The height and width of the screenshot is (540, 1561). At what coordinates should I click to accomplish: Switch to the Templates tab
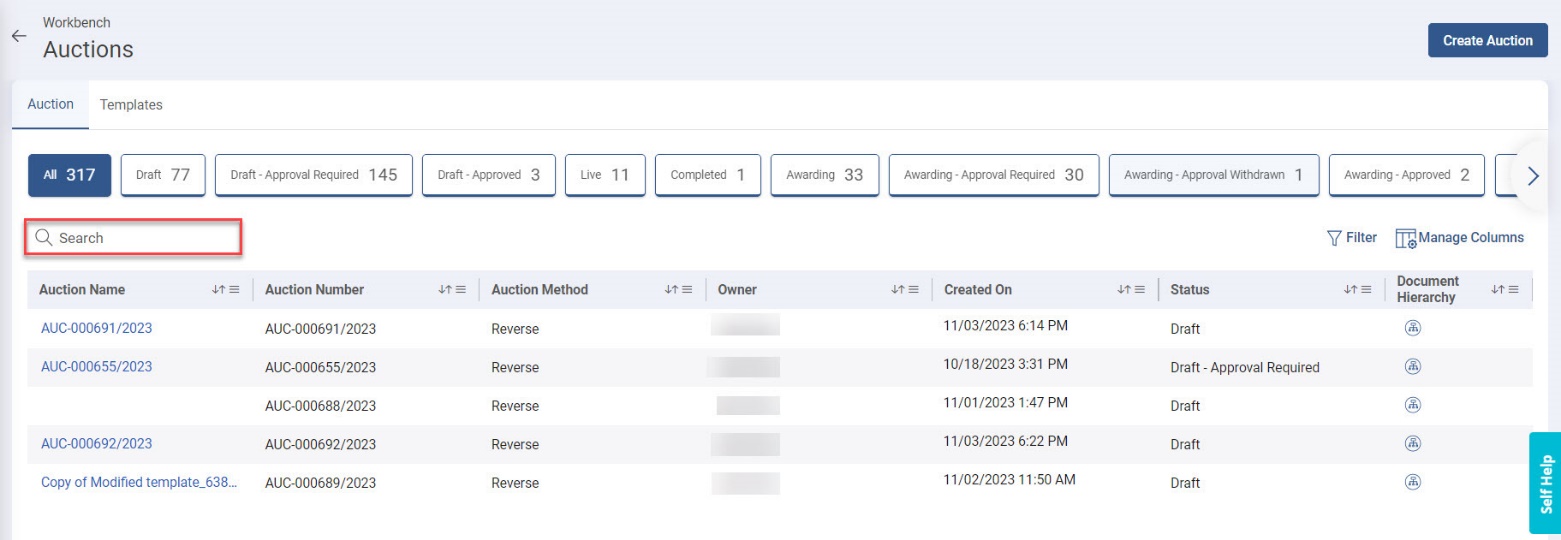tap(131, 105)
